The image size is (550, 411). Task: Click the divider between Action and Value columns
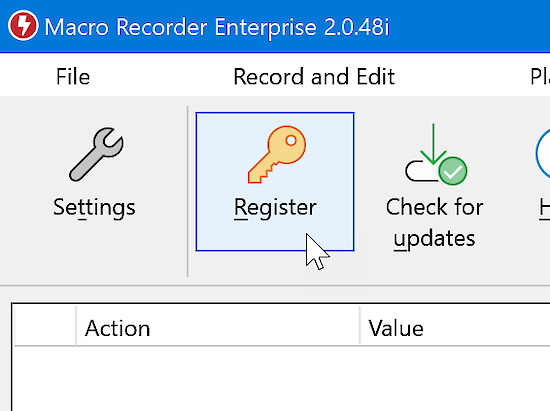pyautogui.click(x=360, y=325)
